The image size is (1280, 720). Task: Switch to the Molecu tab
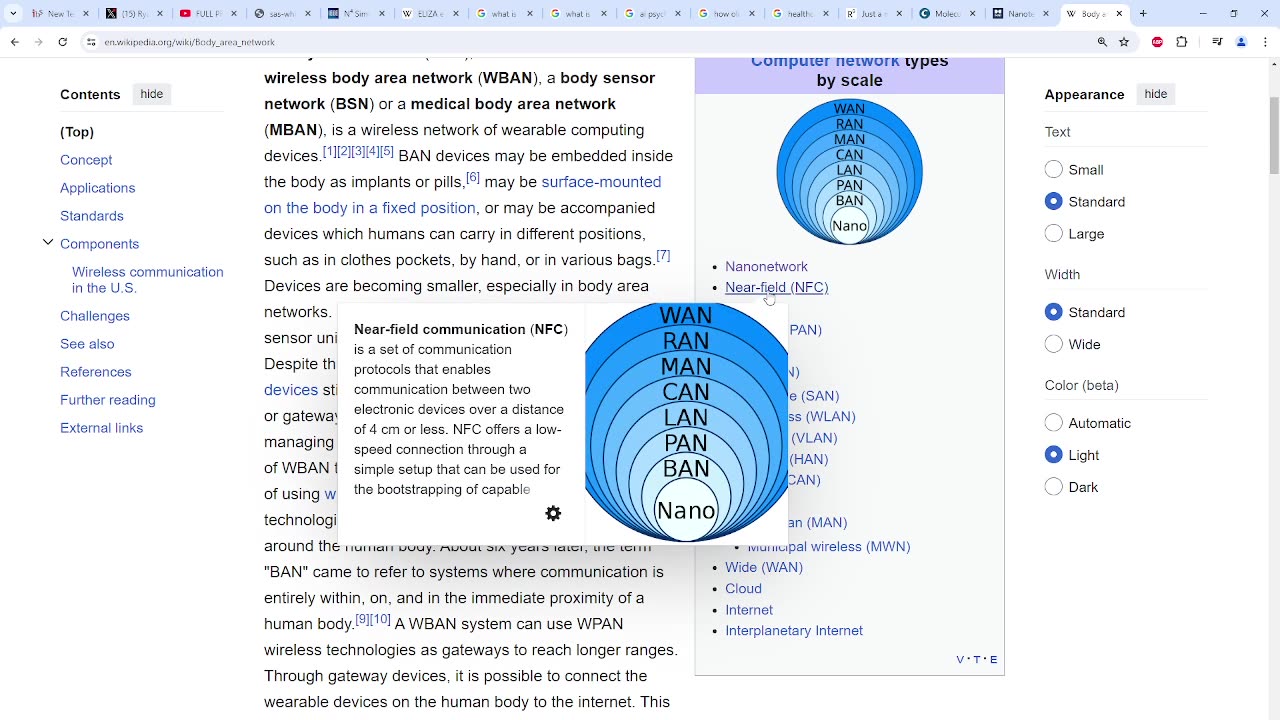pyautogui.click(x=946, y=14)
